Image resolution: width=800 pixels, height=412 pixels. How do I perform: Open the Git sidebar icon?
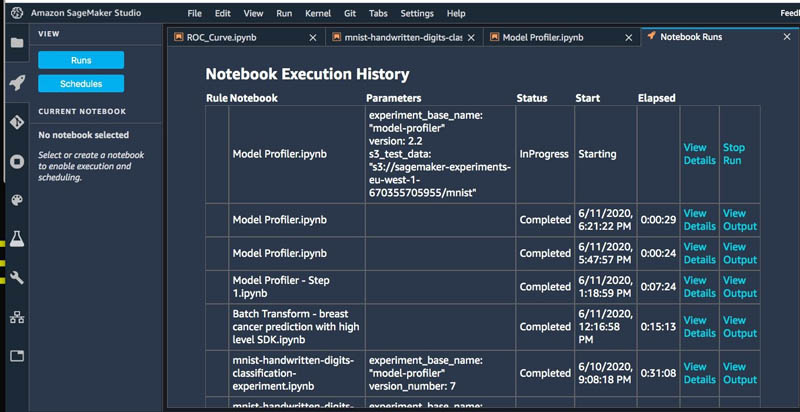point(17,122)
